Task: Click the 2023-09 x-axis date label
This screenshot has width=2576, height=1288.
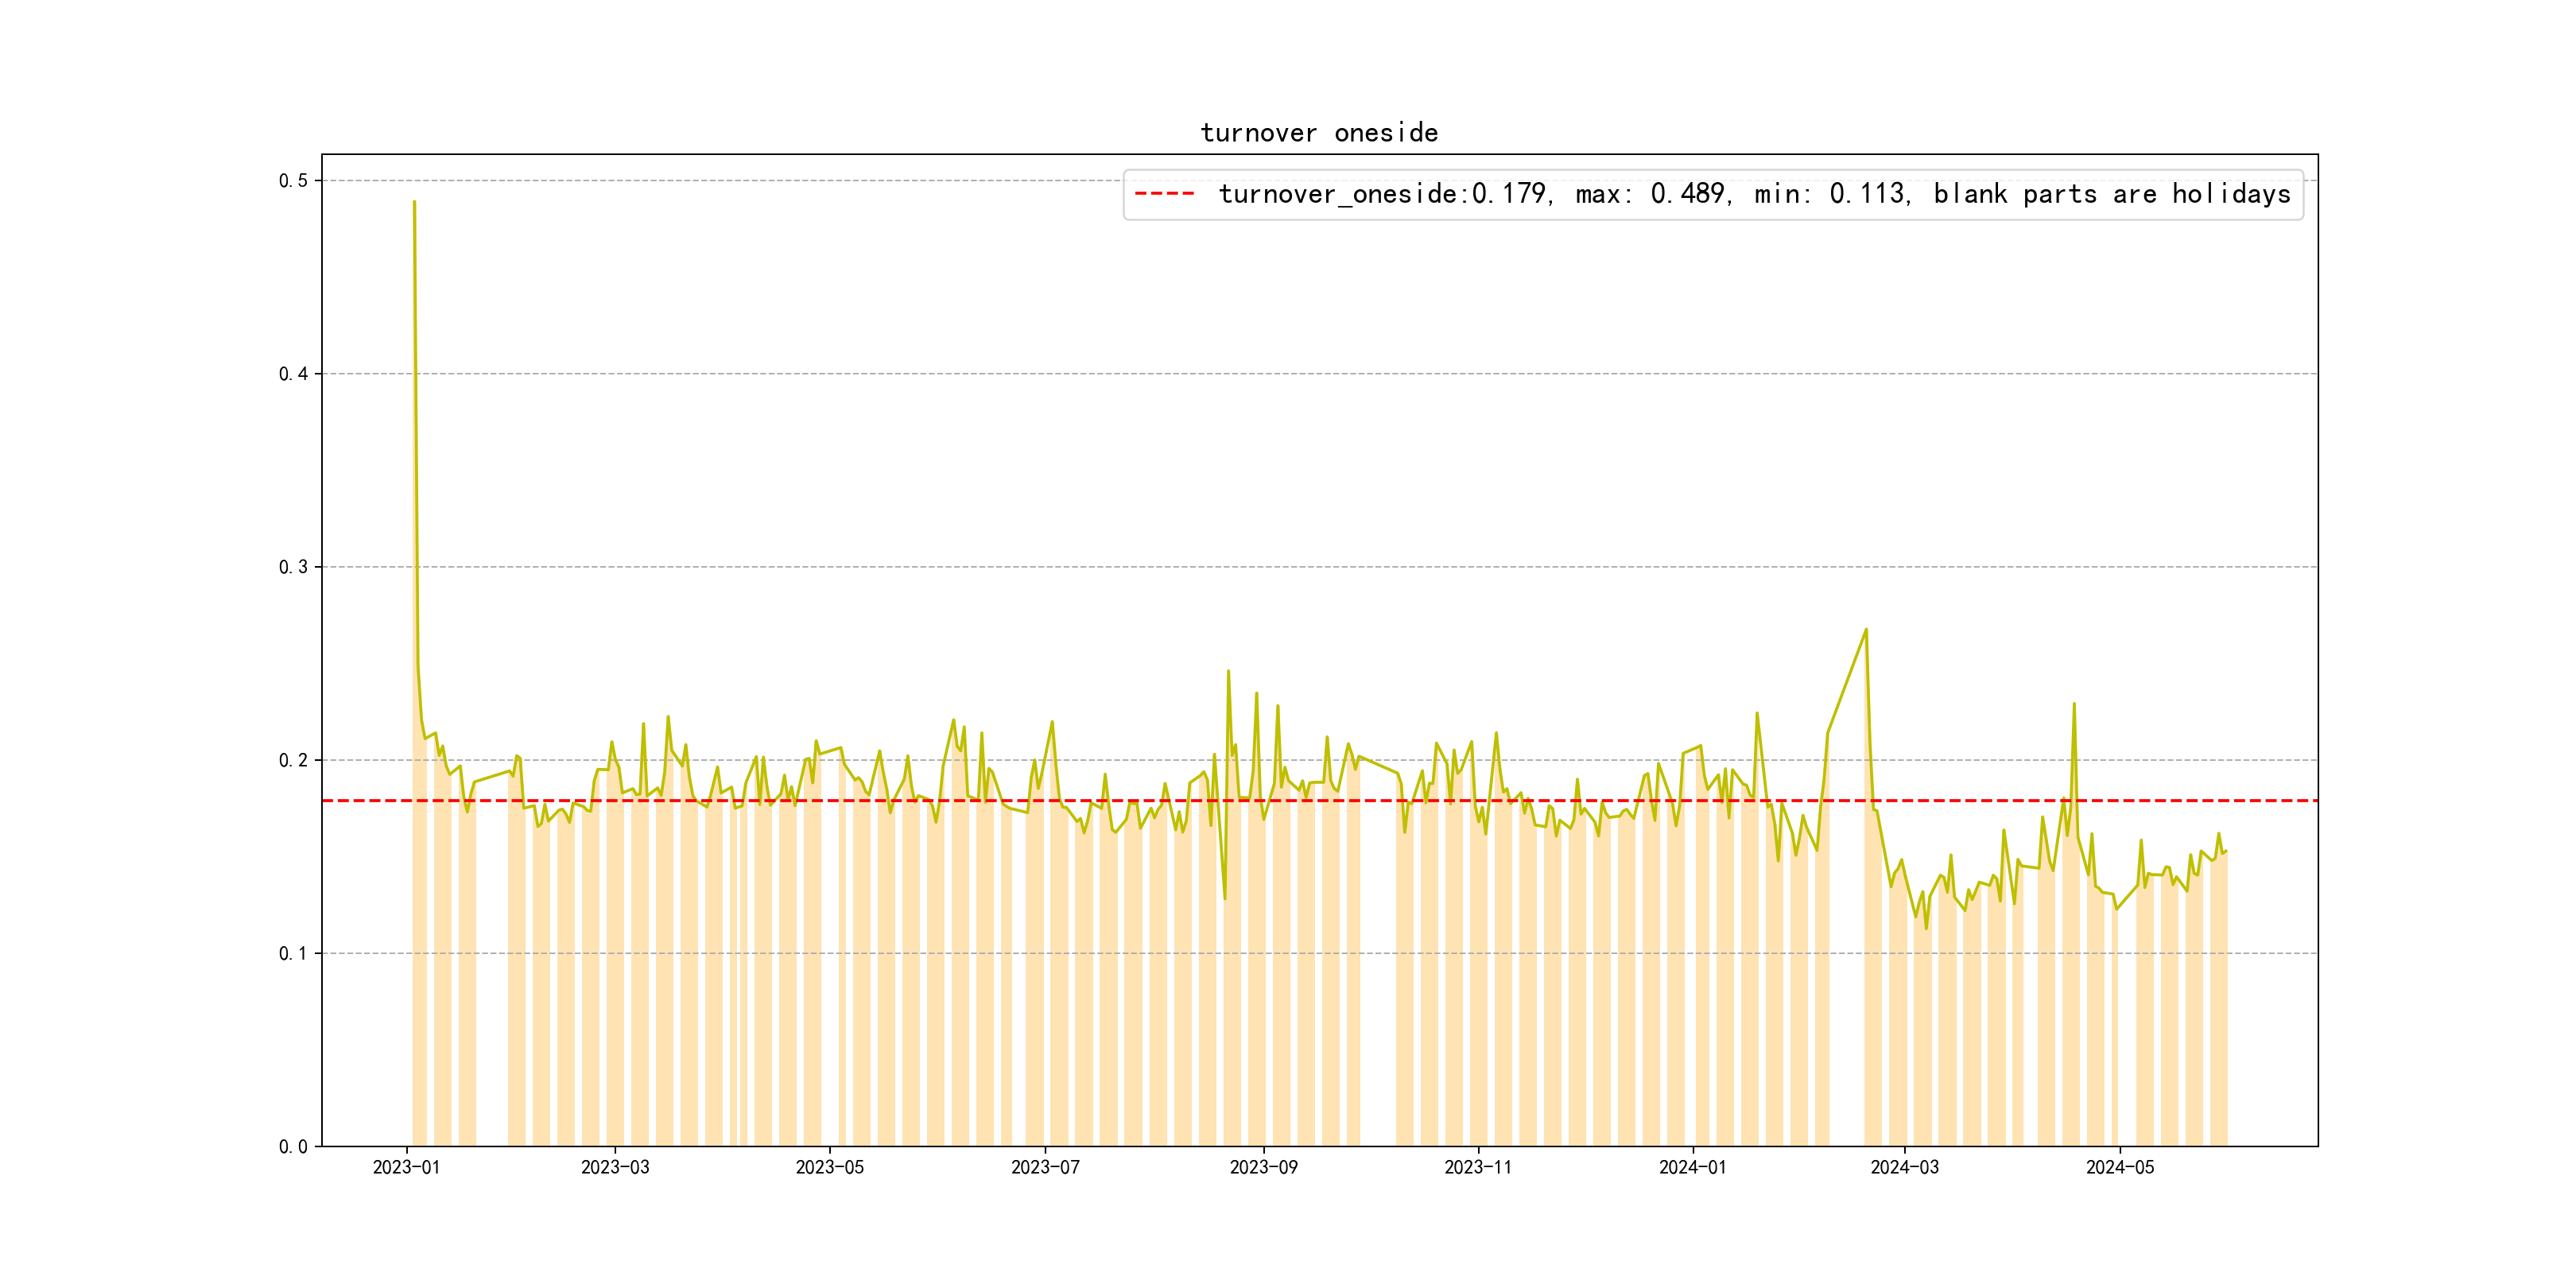Action: (1263, 1167)
